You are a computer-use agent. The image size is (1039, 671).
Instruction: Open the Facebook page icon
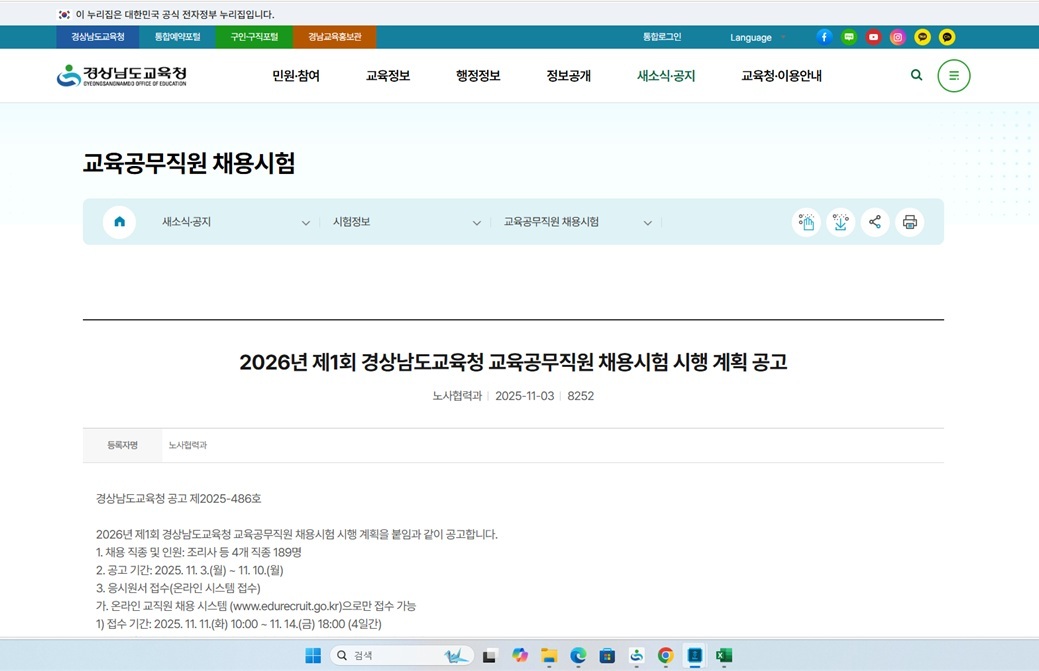823,37
